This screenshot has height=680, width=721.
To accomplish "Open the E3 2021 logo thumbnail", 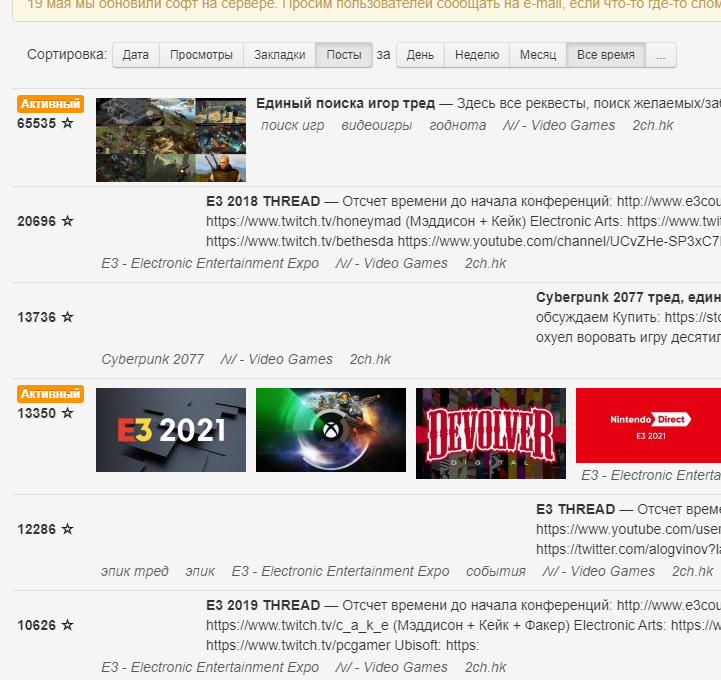I will click(x=171, y=430).
